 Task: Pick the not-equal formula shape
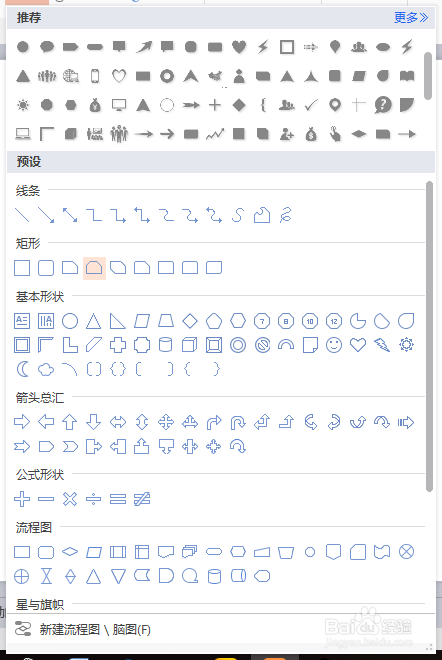141,499
